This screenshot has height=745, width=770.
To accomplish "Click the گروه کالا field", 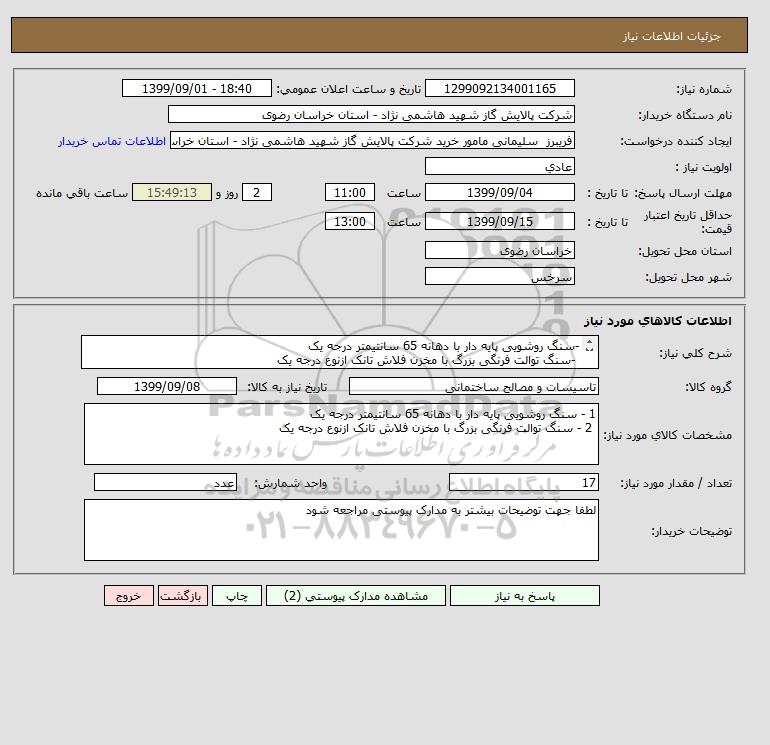I will pos(474,386).
